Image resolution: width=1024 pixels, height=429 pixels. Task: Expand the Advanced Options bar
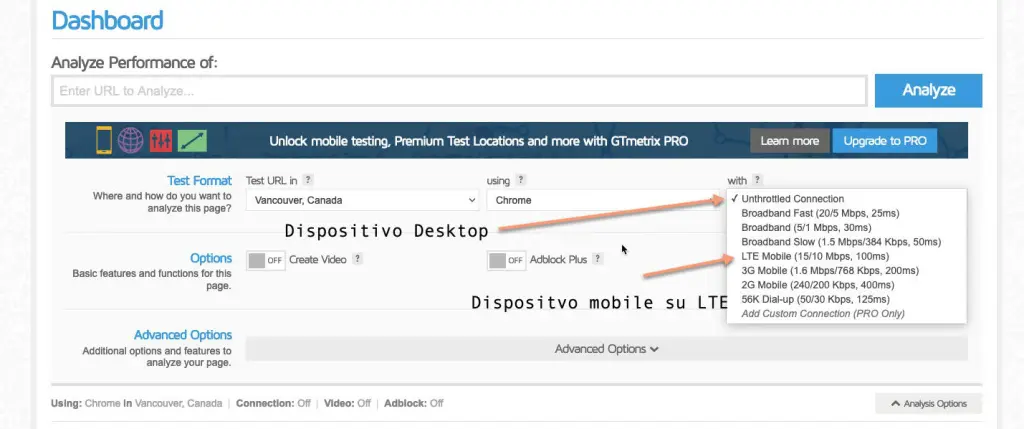pos(607,349)
